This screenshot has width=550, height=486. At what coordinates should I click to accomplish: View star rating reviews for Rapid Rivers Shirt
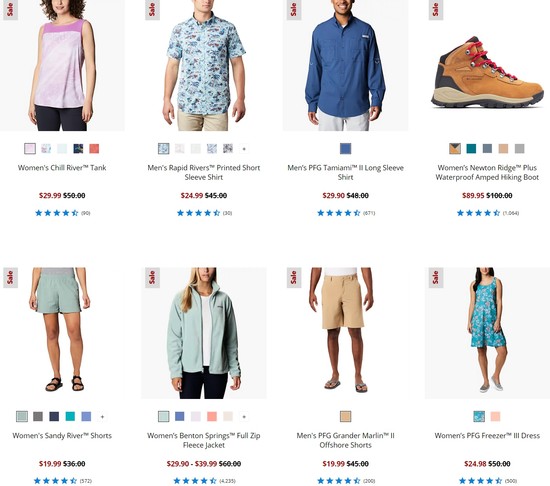pos(204,213)
